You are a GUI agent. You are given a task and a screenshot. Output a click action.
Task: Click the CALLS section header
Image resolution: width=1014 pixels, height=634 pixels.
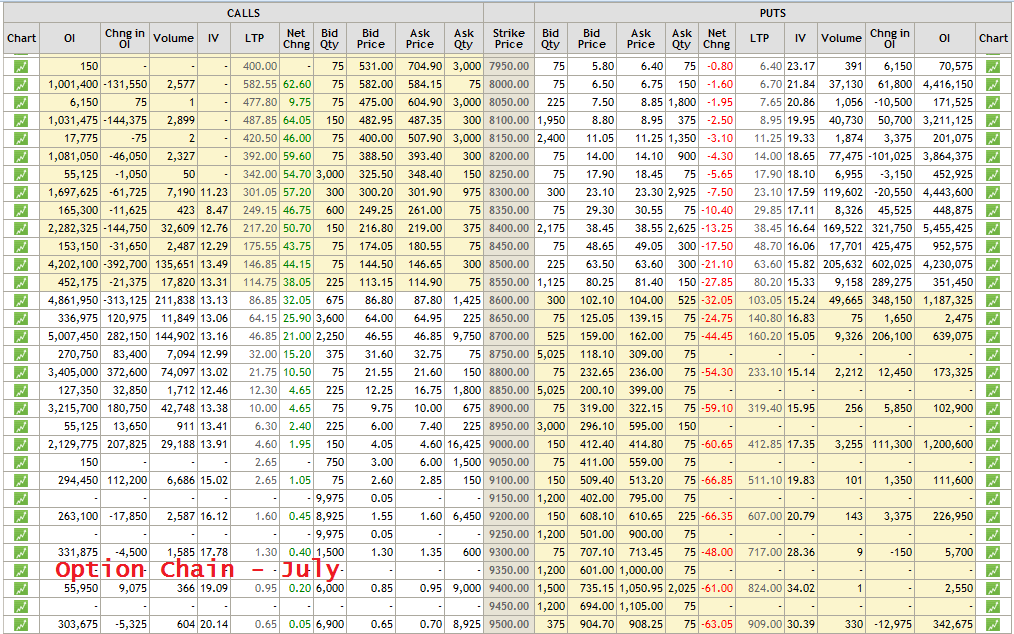(243, 13)
